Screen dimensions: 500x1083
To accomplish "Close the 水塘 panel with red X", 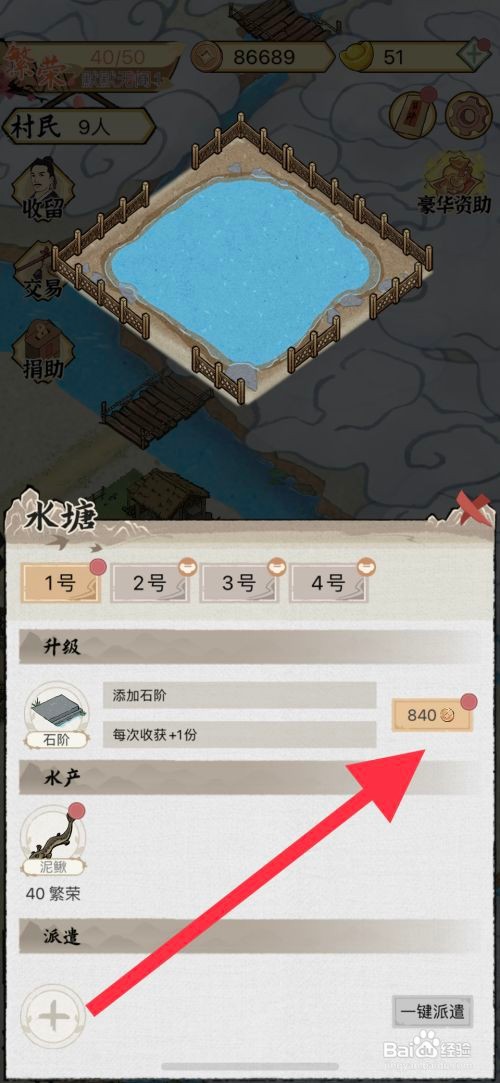I will [472, 509].
